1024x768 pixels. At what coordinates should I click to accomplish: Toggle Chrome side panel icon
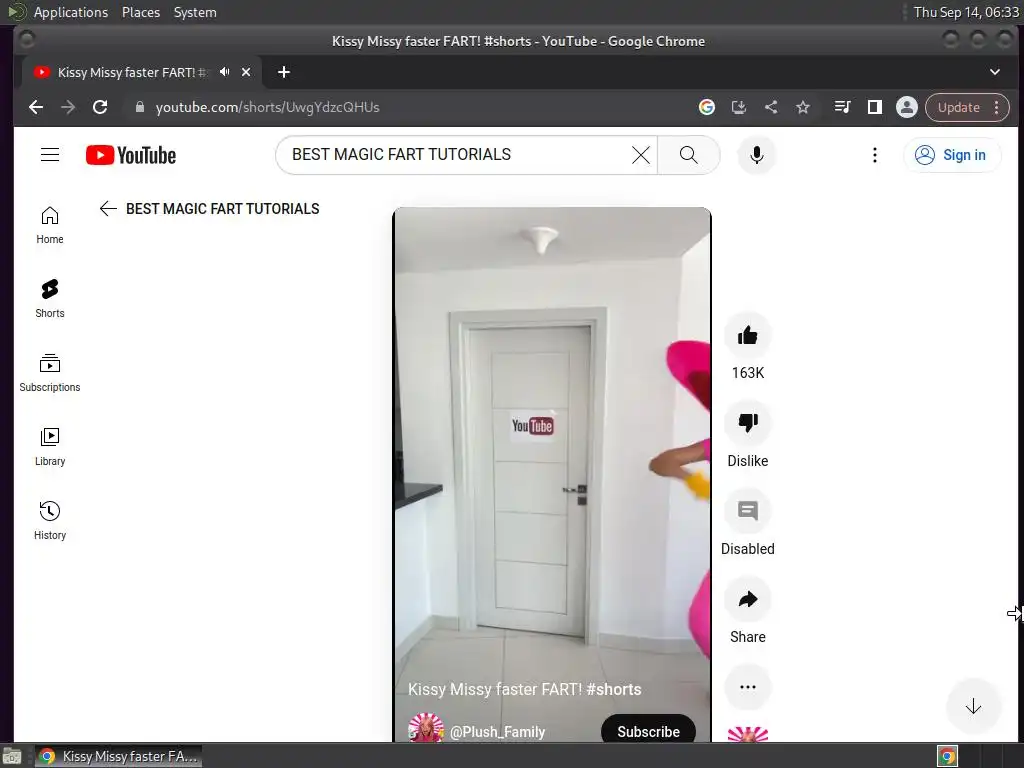[874, 107]
